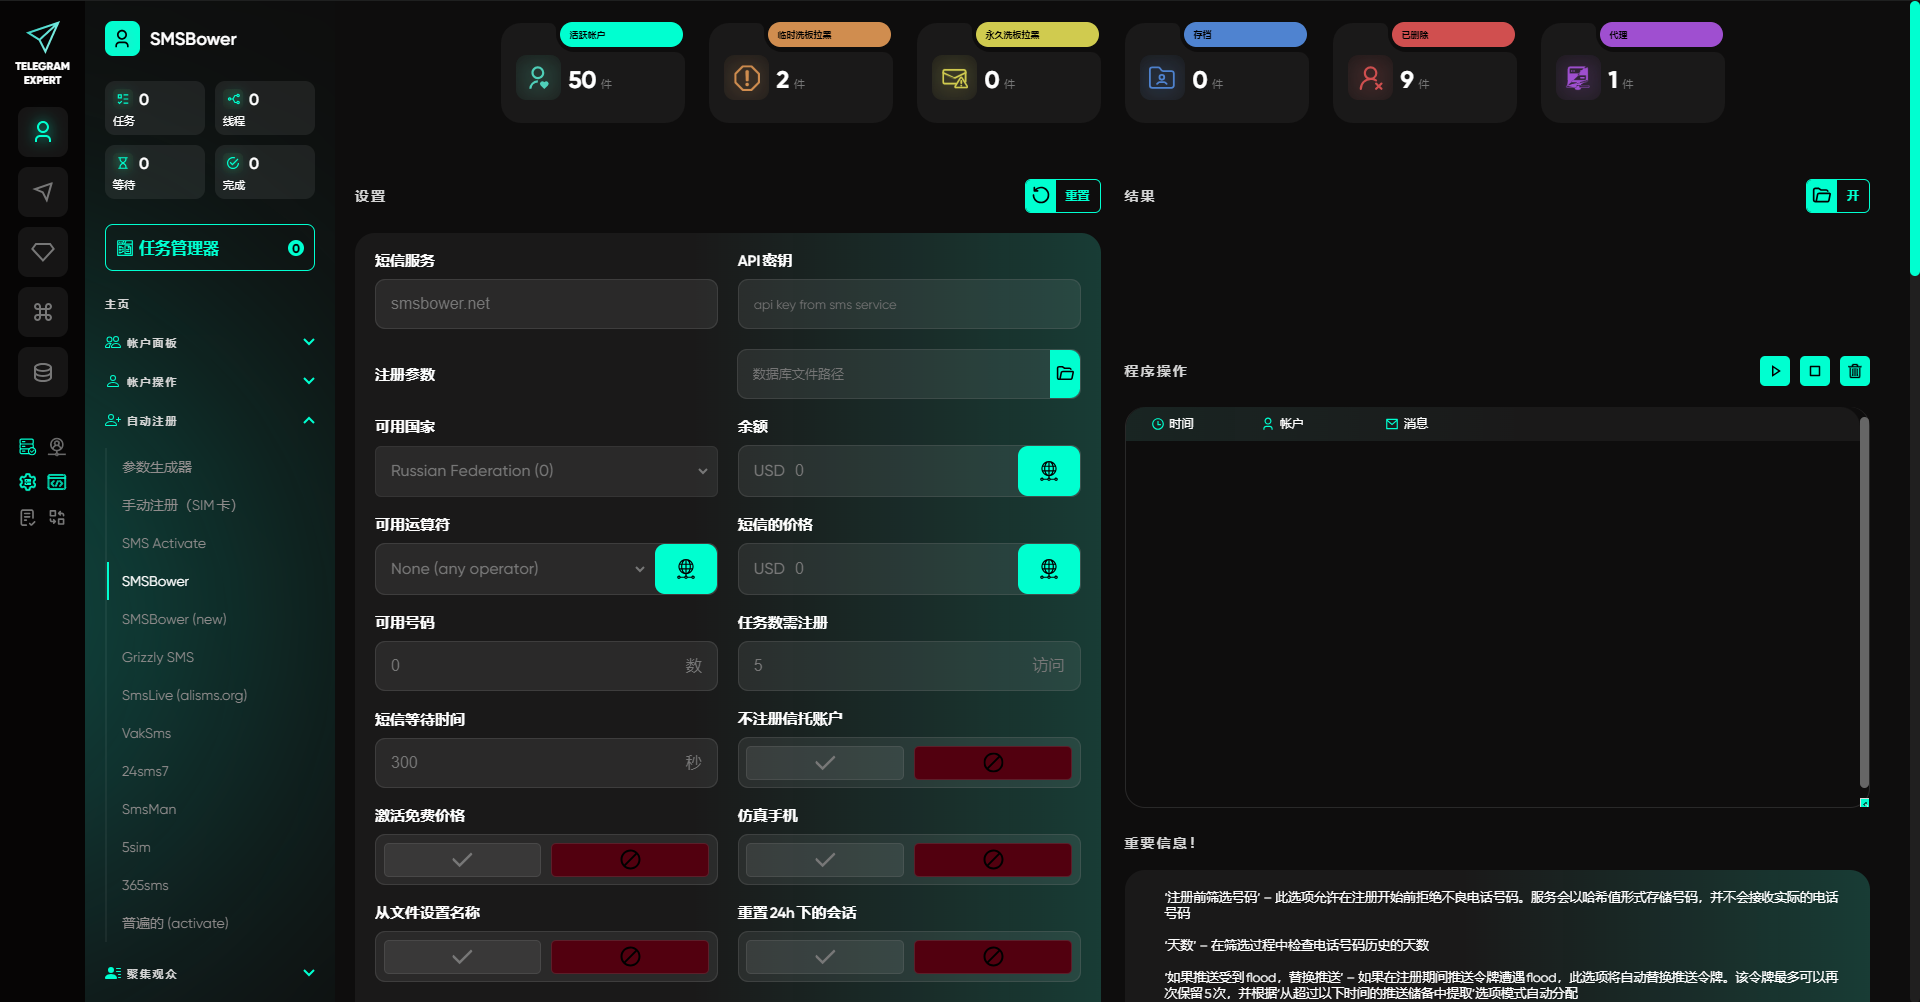Click the globe icon beside 余额 field
Screen dimensions: 1920x1002
coord(1048,471)
